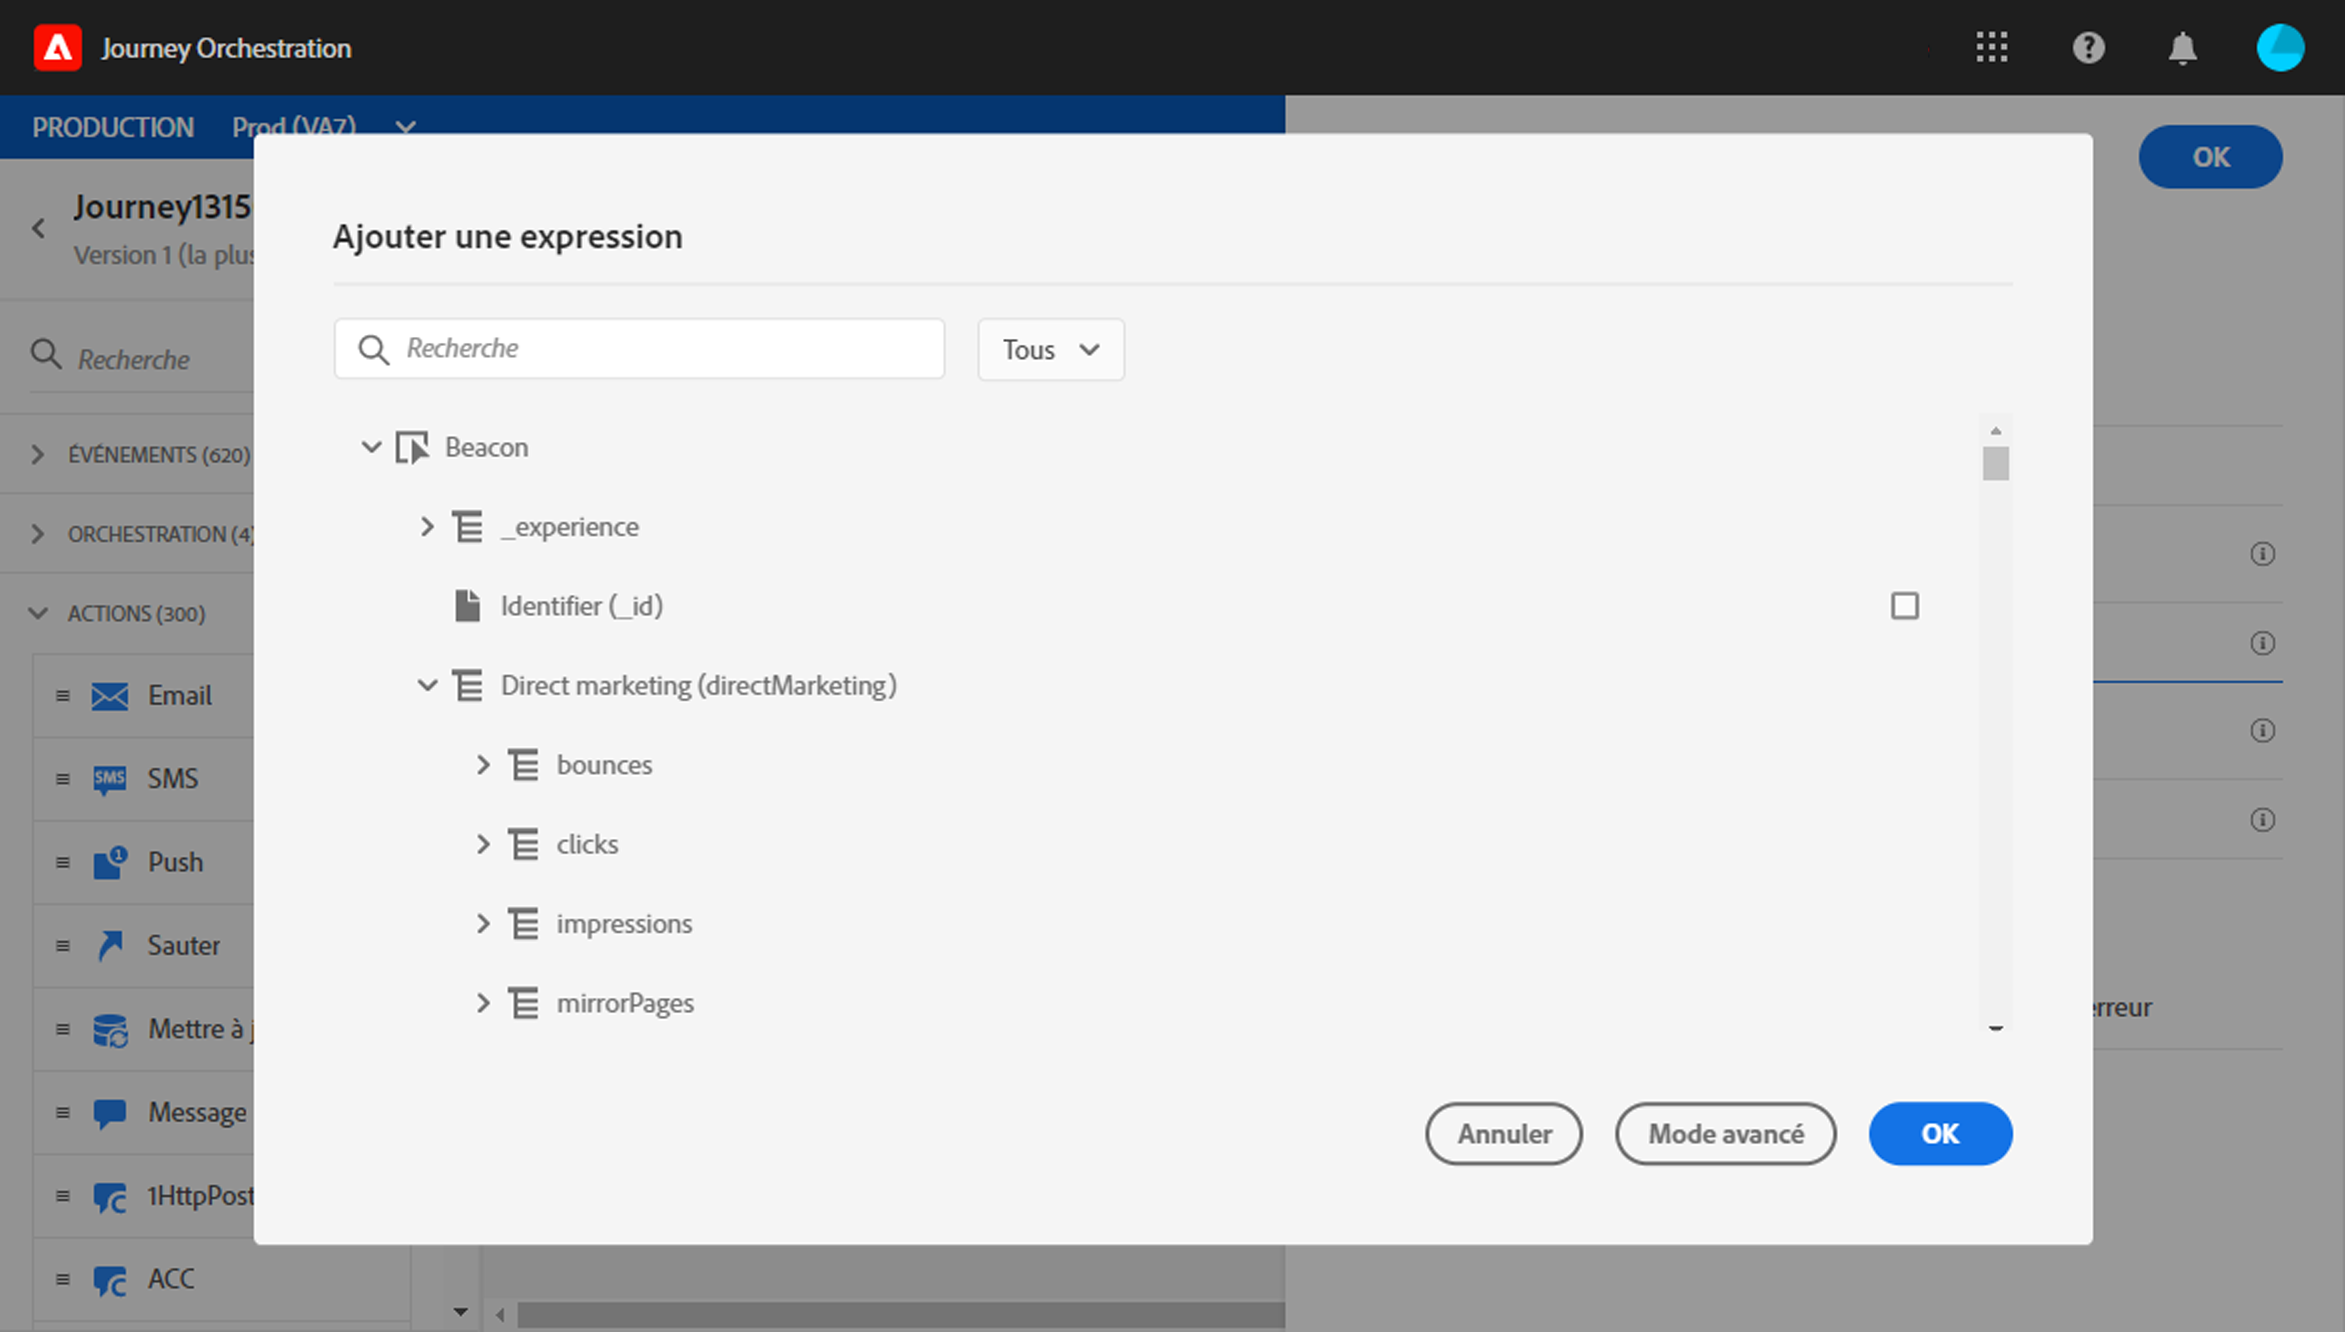Expand the bounces node

(x=483, y=765)
